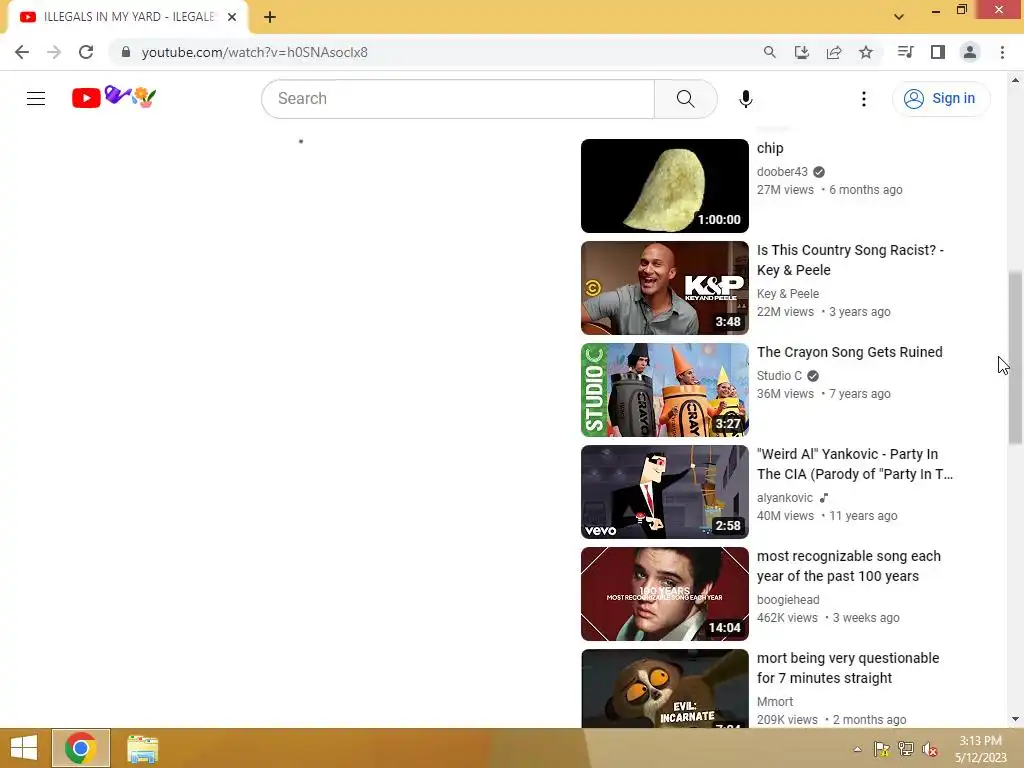Open Chrome profile avatar
This screenshot has width=1024, height=768.
pyautogui.click(x=970, y=52)
